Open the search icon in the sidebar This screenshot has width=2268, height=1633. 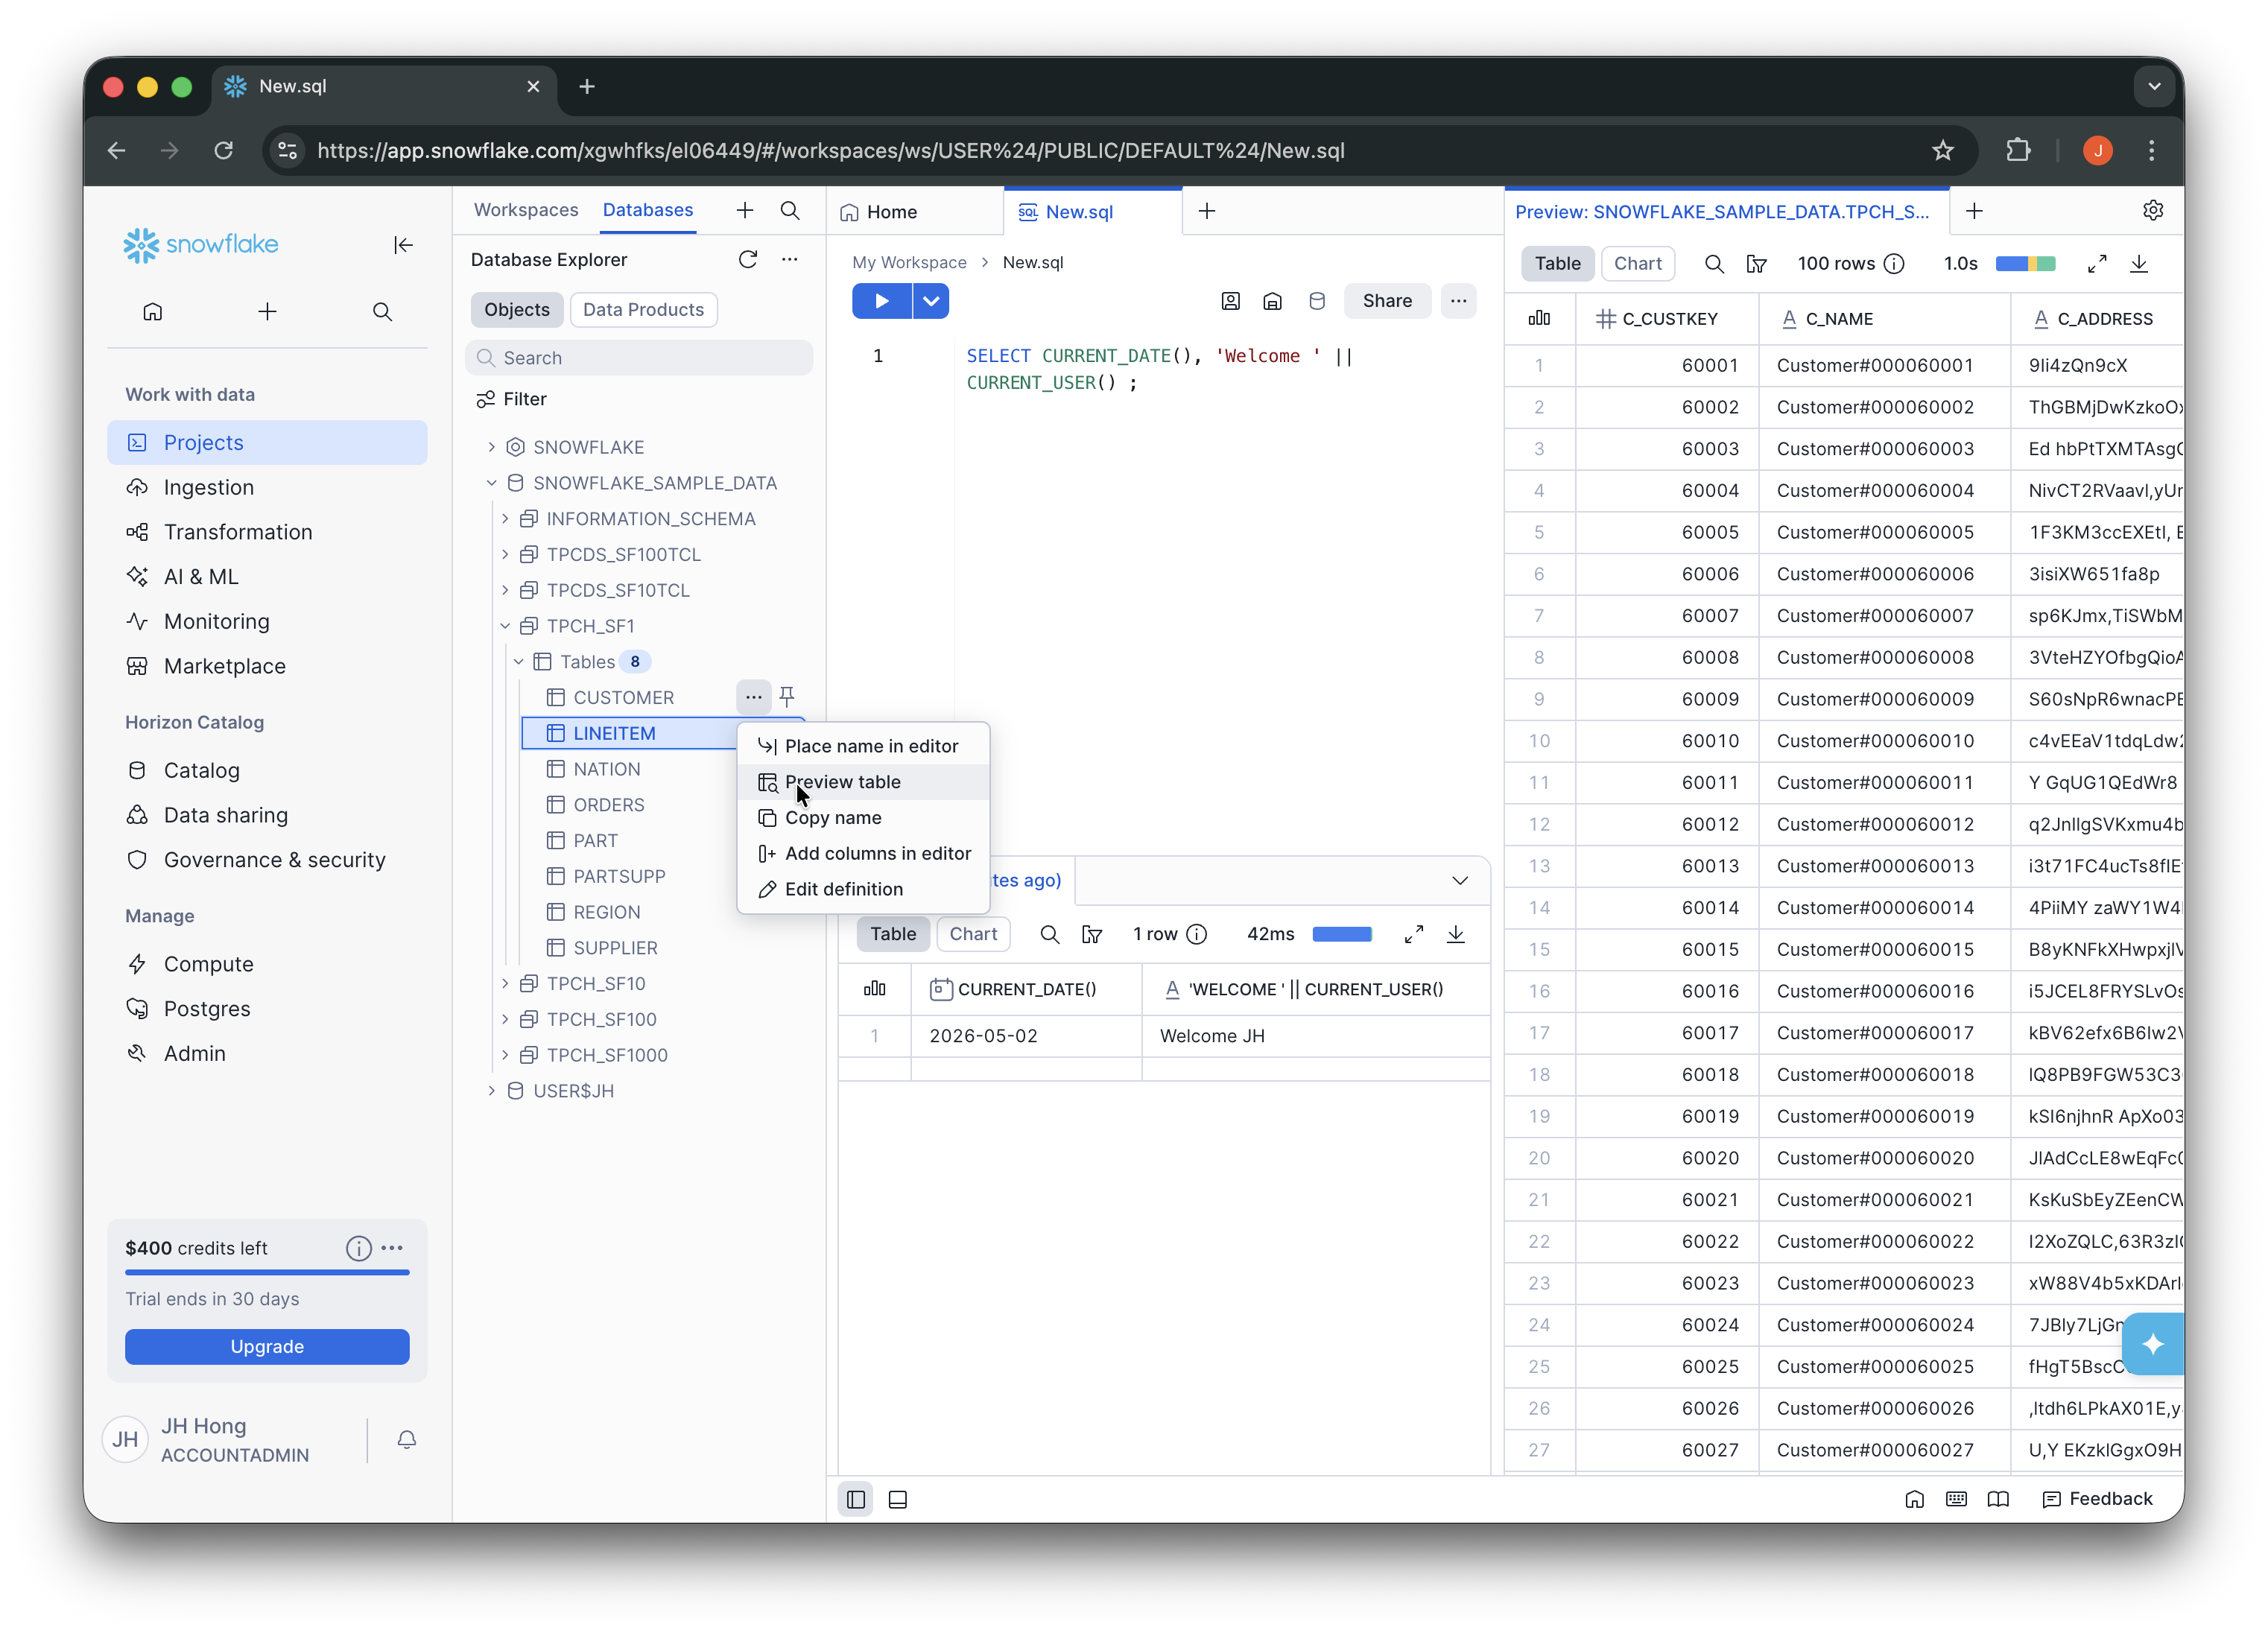[x=382, y=312]
